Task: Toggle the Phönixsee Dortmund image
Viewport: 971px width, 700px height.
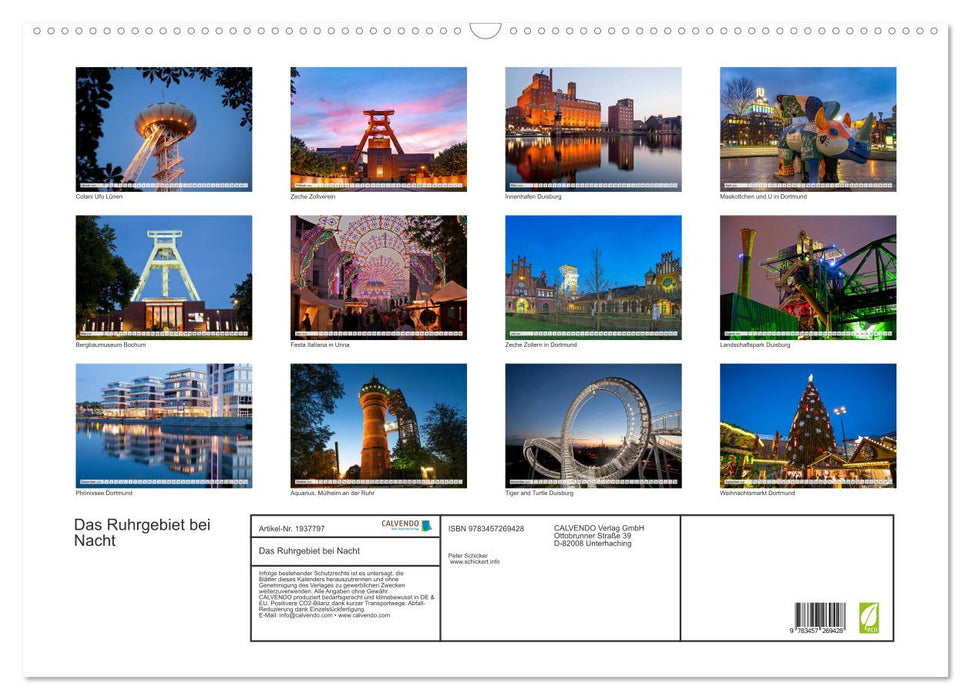Action: tap(163, 425)
